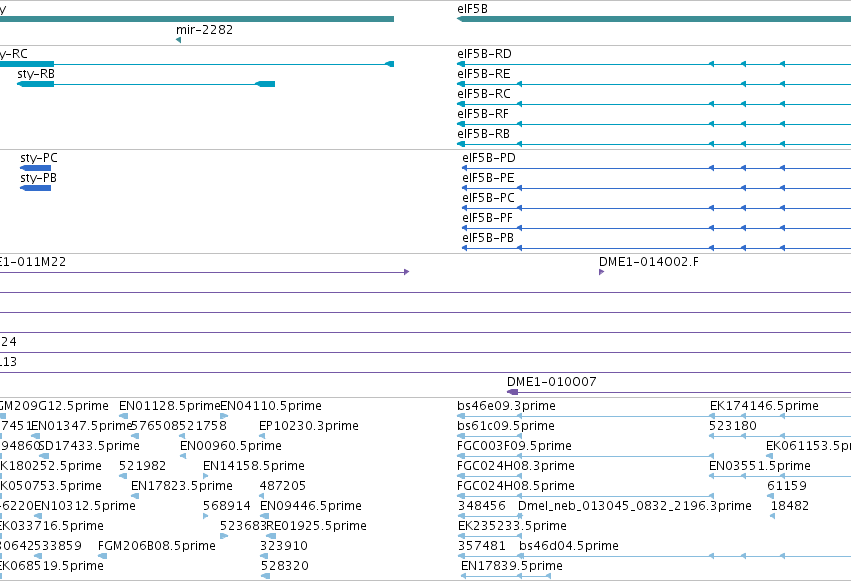
Task: Click EST FGC003F09.5prime
Action: [514, 446]
